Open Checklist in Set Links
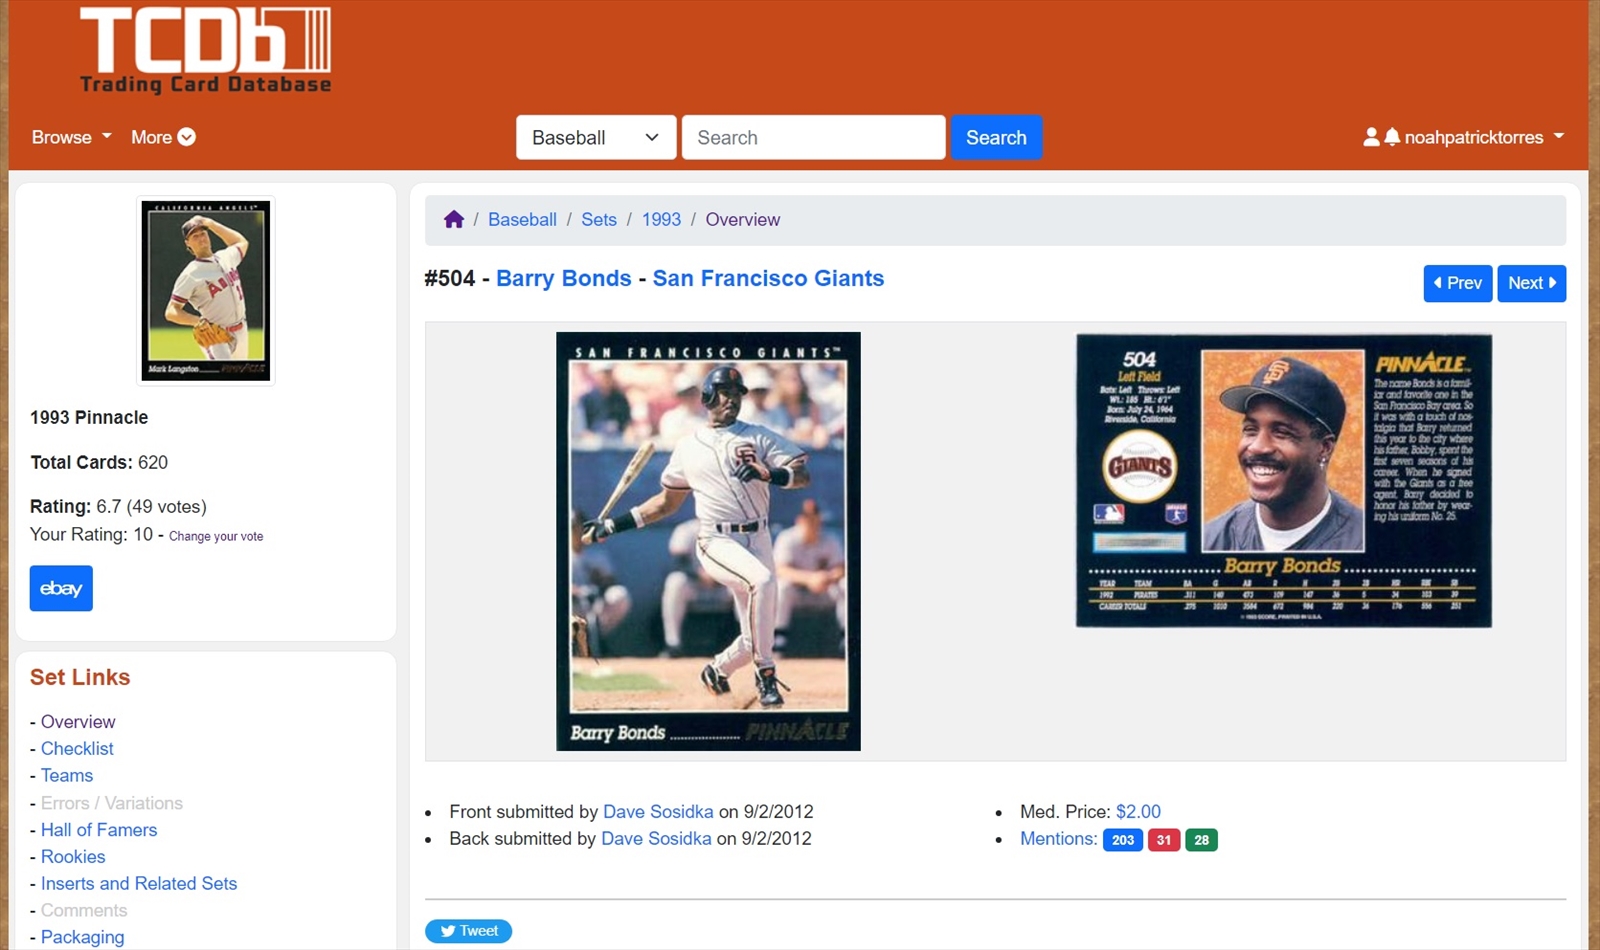 pyautogui.click(x=77, y=748)
